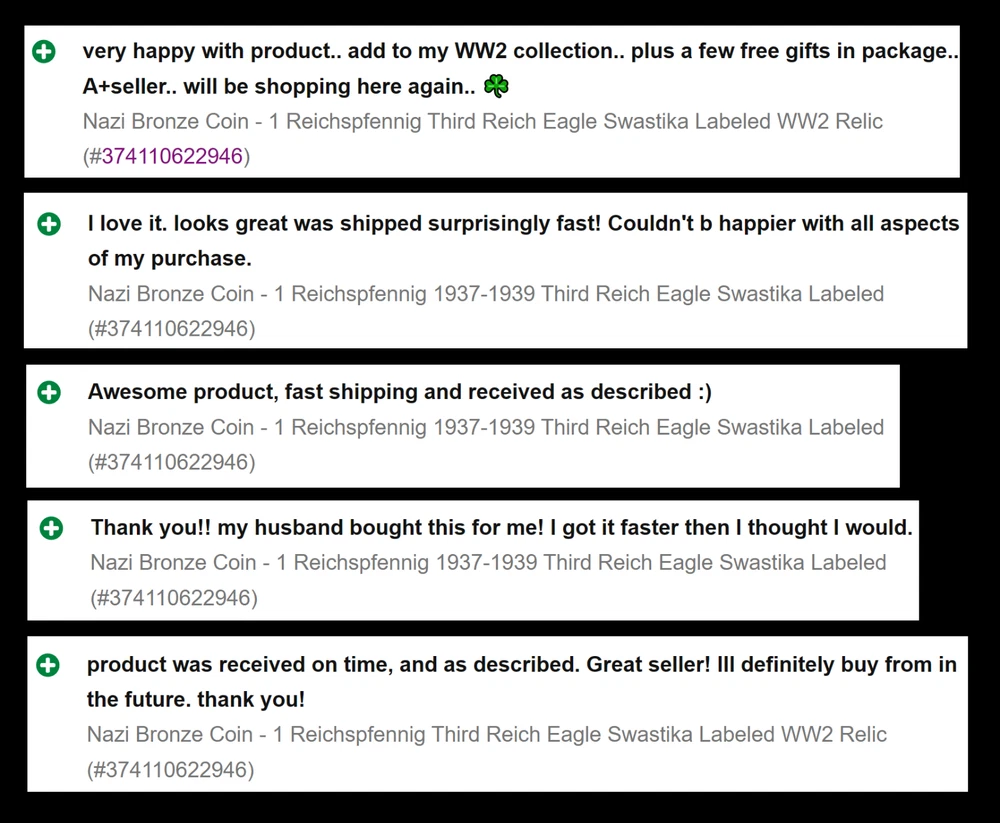Screen dimensions: 1000x823
Task: Click the listing title below "Couldn't b happier" feedback
Action: (486, 294)
